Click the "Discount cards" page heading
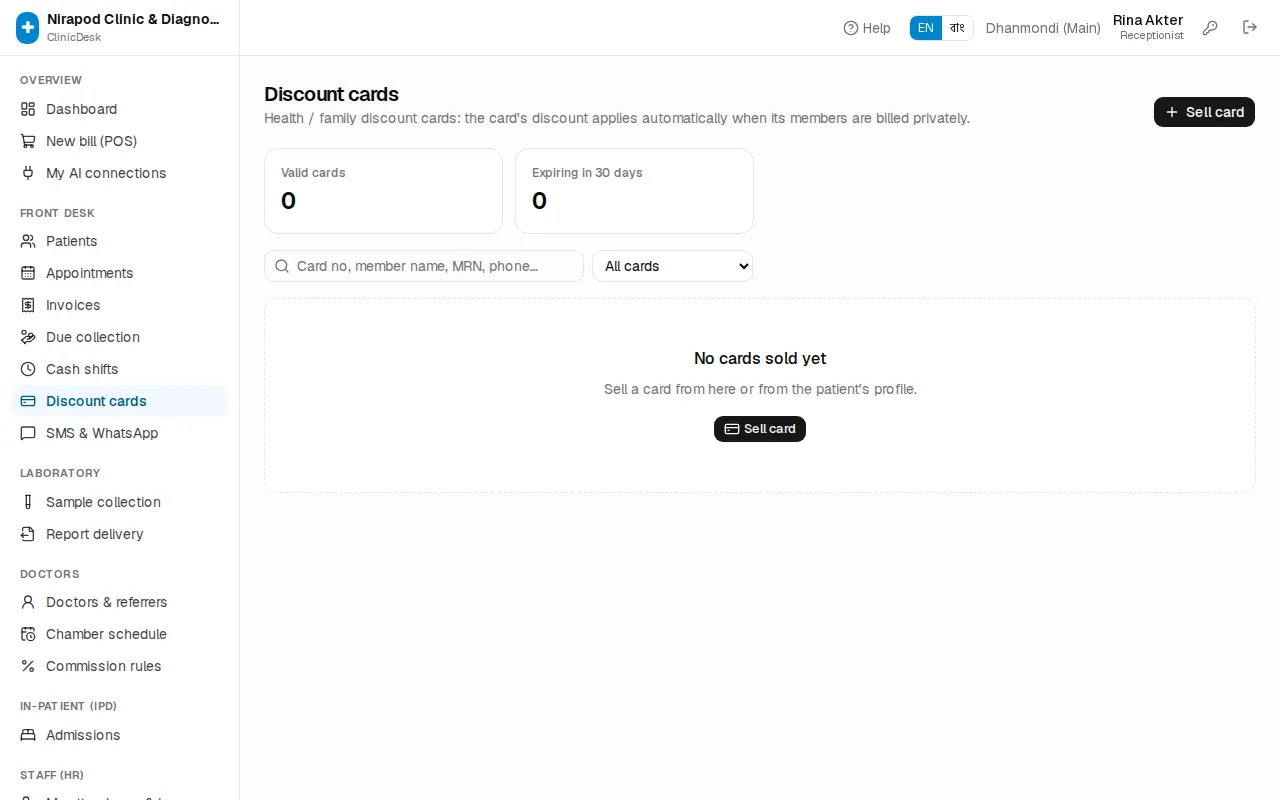 331,94
